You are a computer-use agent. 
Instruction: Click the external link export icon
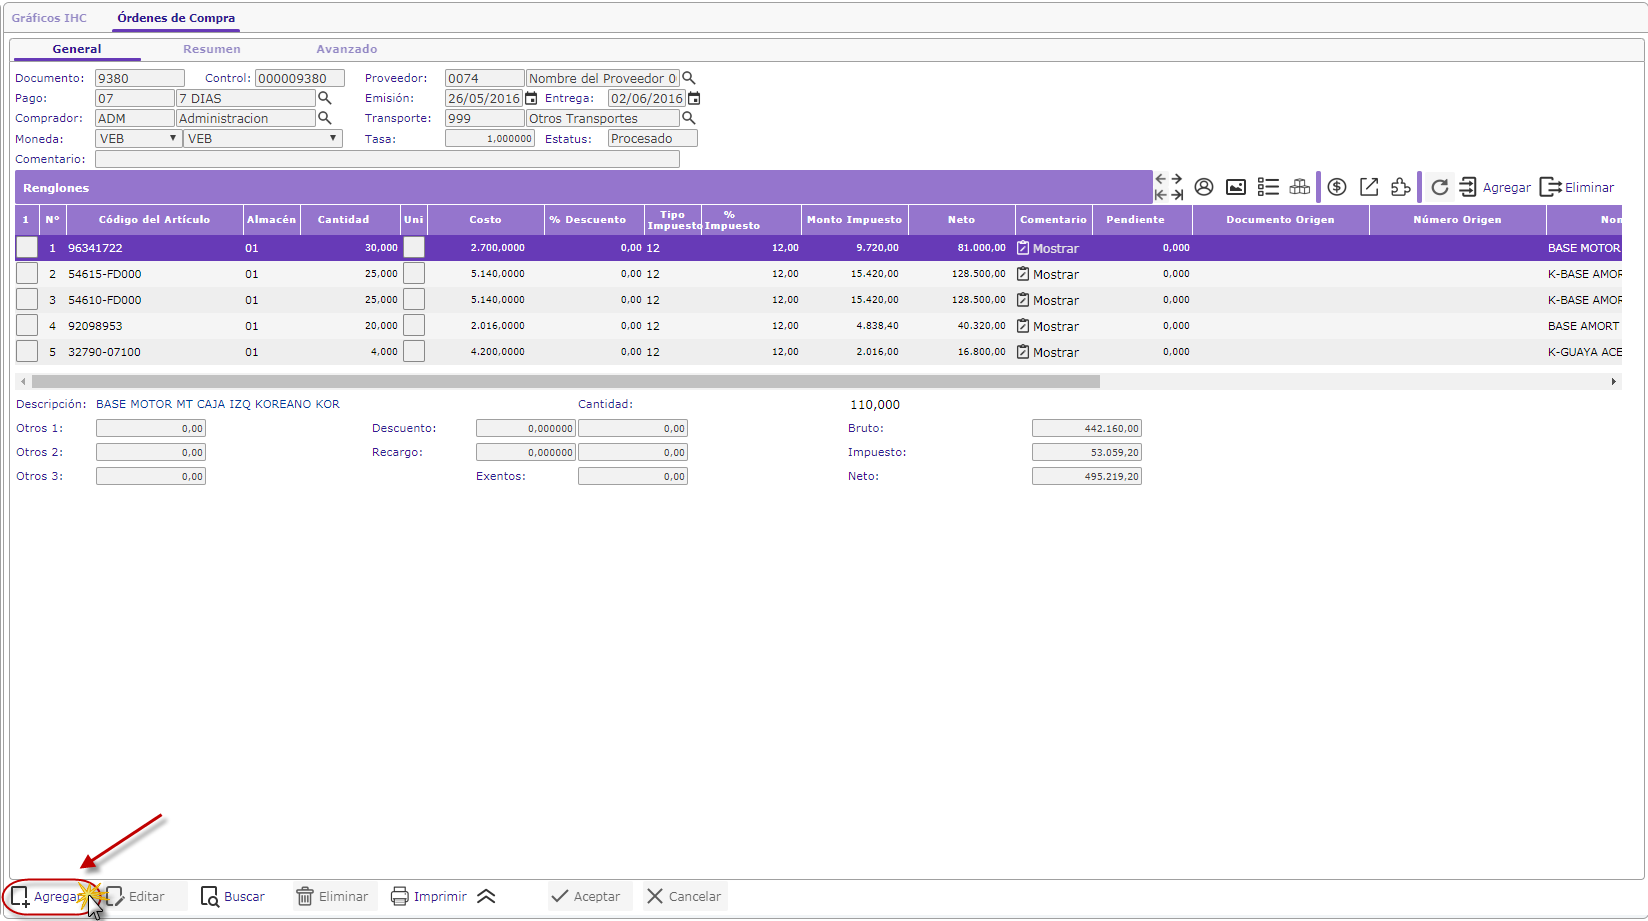click(x=1369, y=187)
